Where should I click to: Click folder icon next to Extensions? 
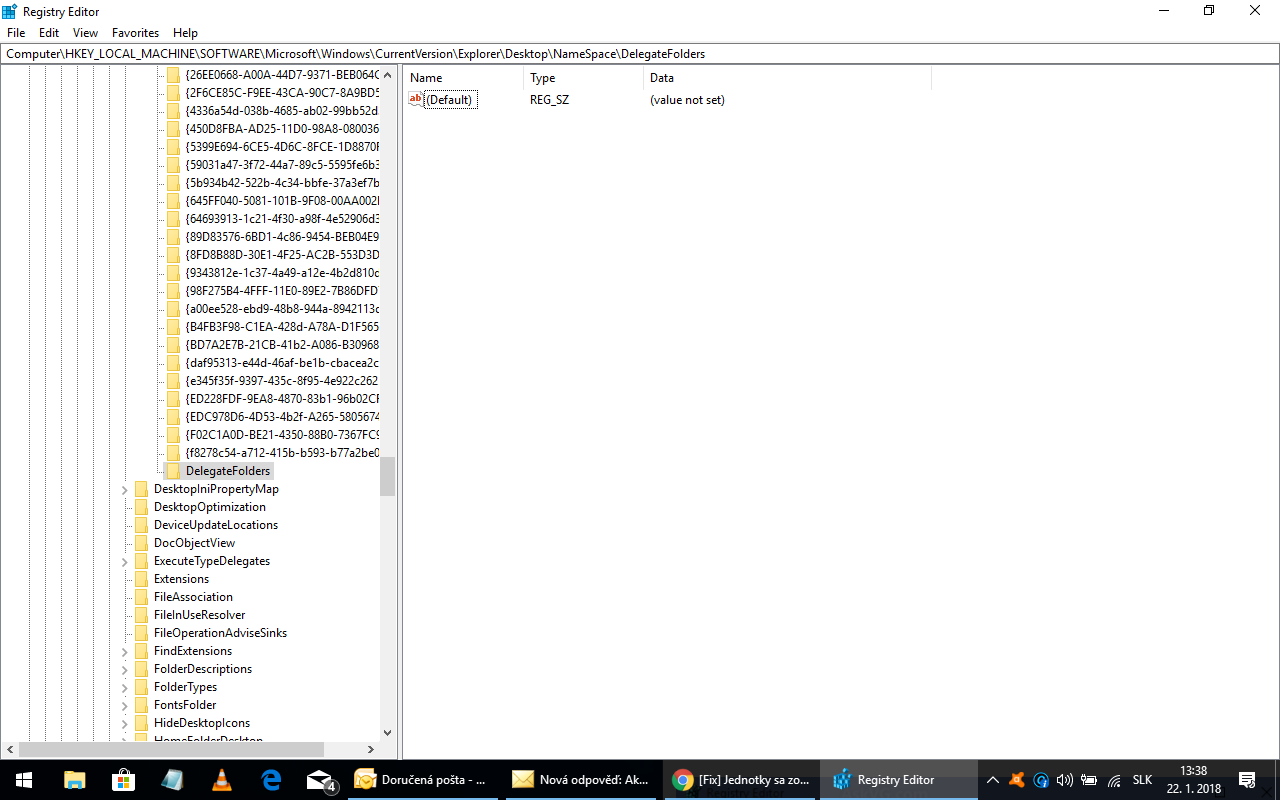click(142, 579)
